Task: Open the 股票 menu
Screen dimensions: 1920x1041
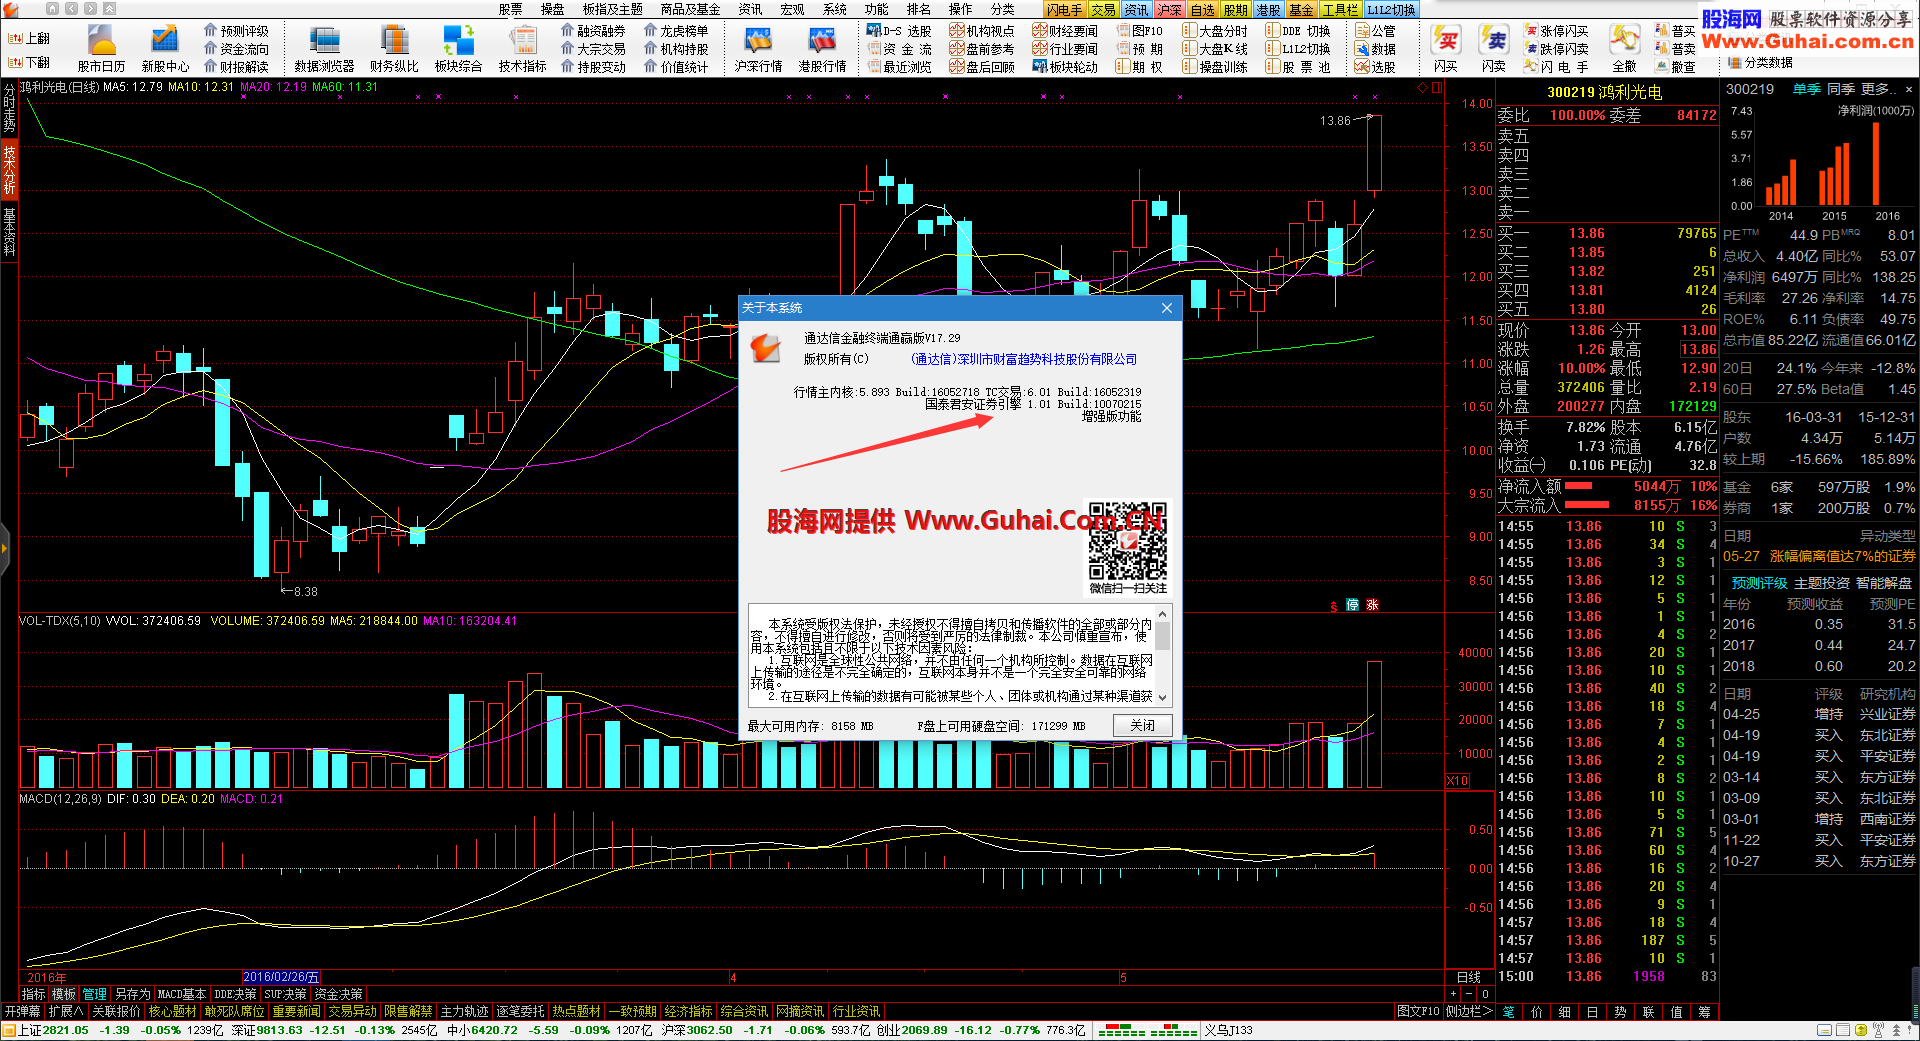Action: pyautogui.click(x=511, y=9)
